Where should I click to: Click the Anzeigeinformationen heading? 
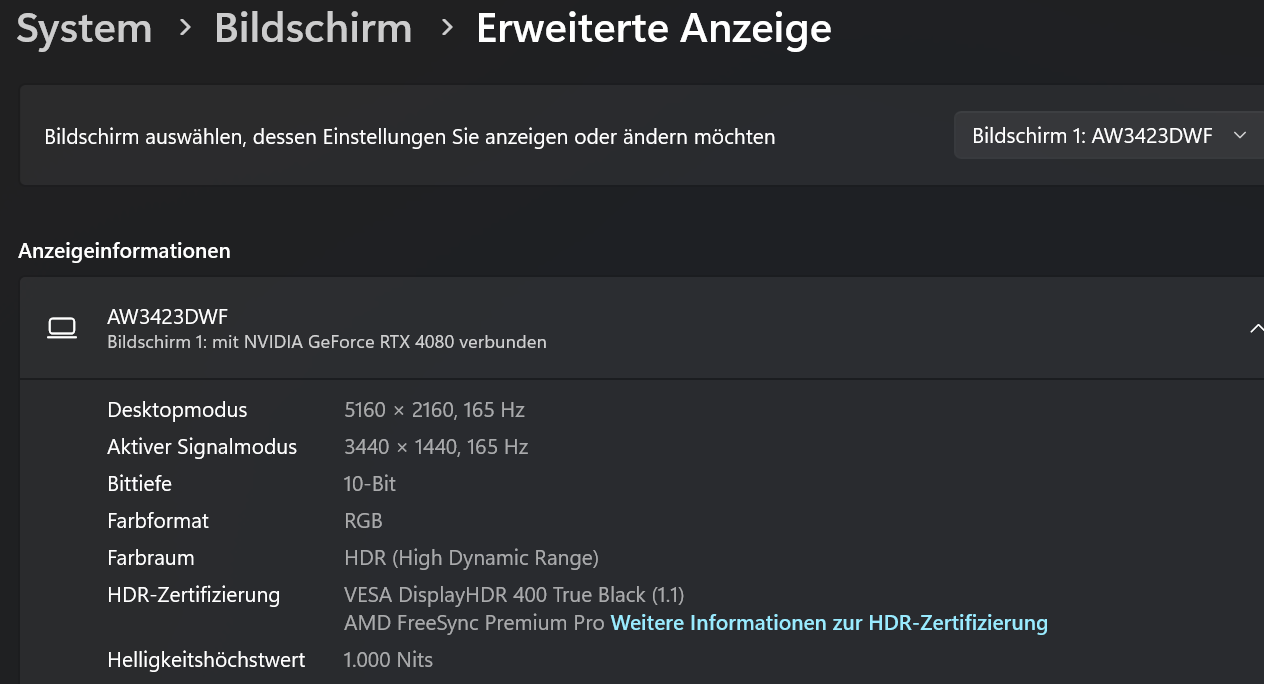pos(124,251)
